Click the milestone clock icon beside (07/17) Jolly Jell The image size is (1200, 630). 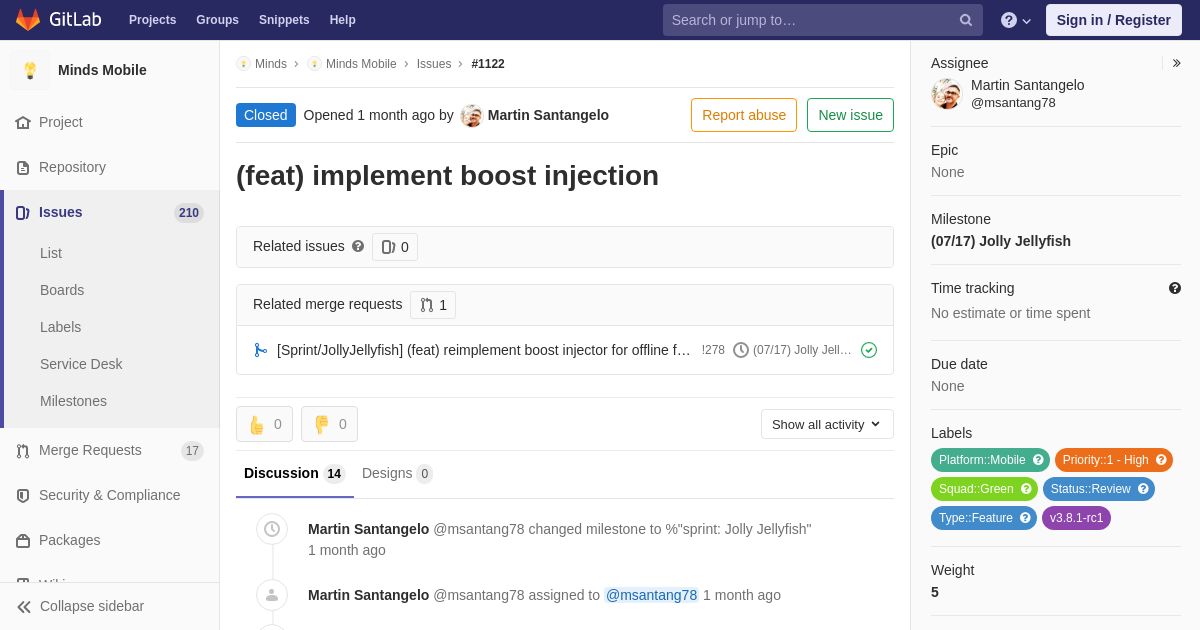741,350
